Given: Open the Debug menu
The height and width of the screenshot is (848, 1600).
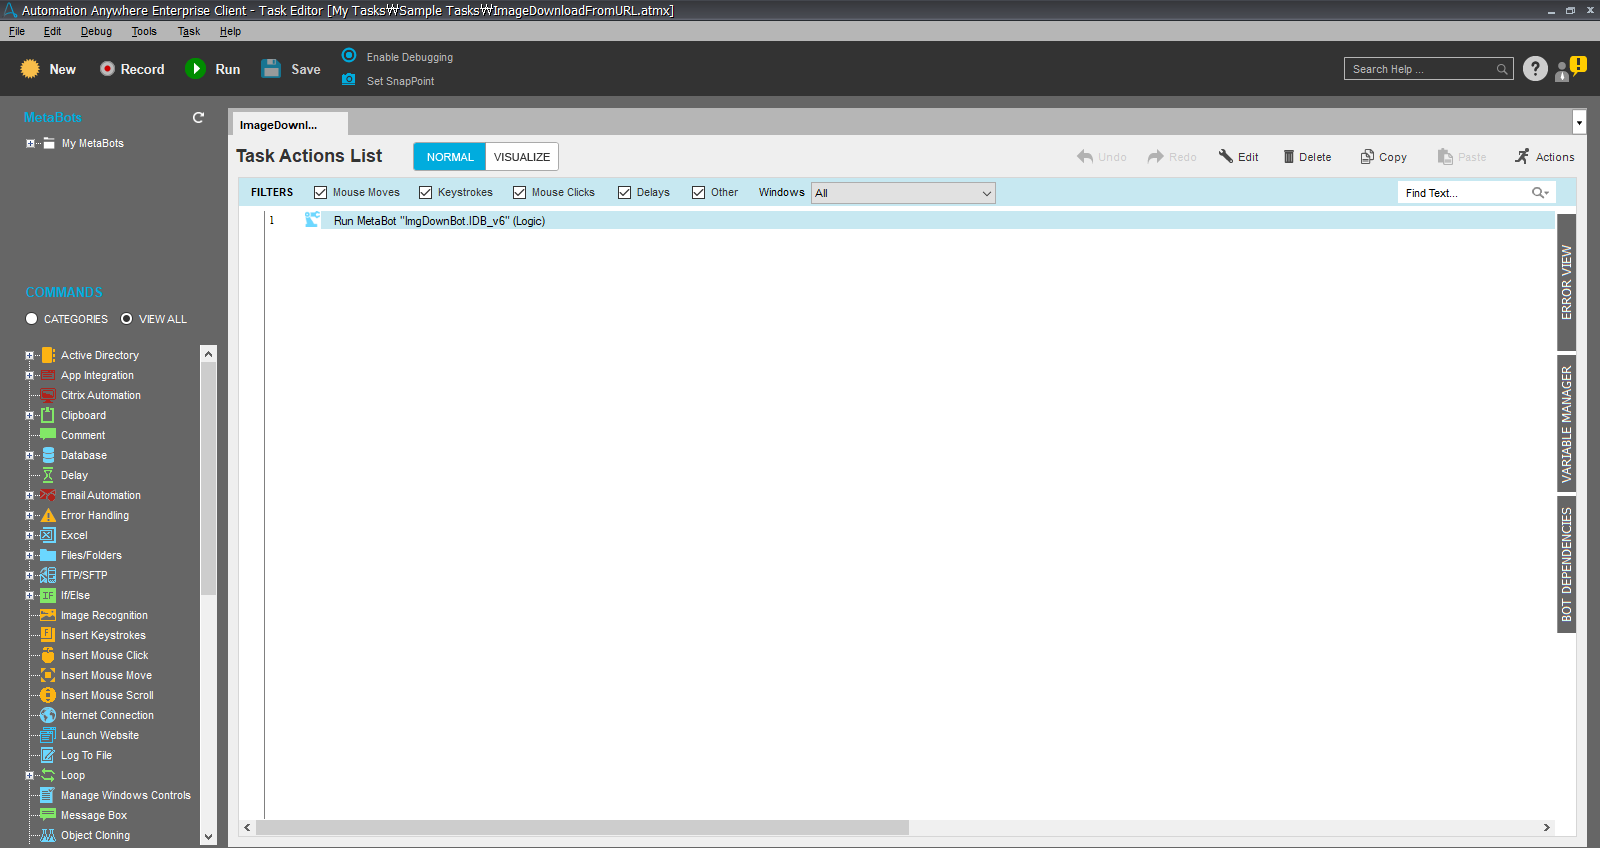Looking at the screenshot, I should (96, 31).
